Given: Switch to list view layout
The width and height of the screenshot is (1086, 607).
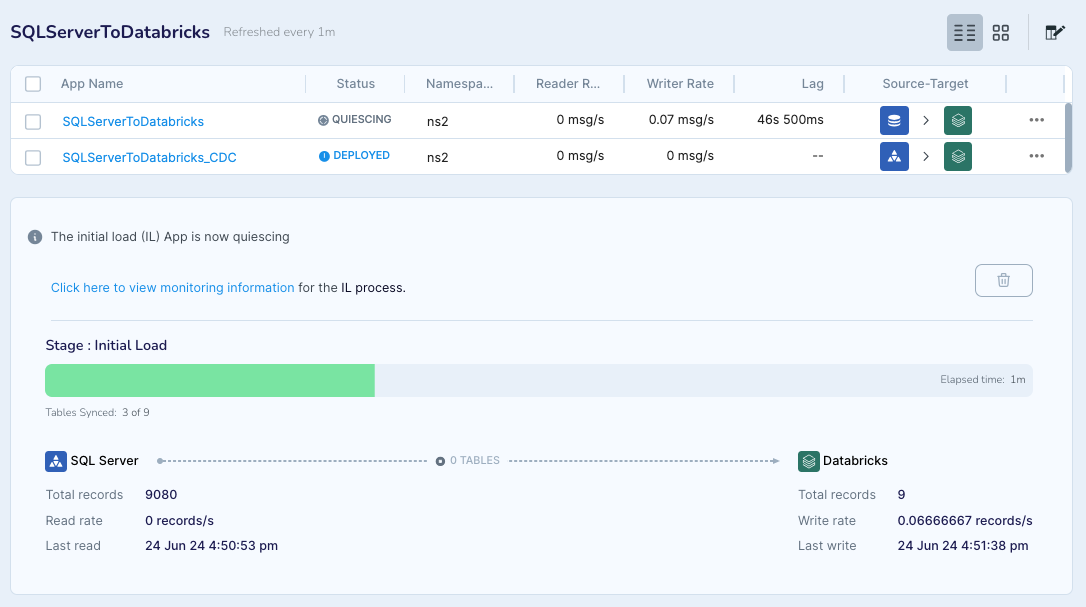Looking at the screenshot, I should click(965, 33).
